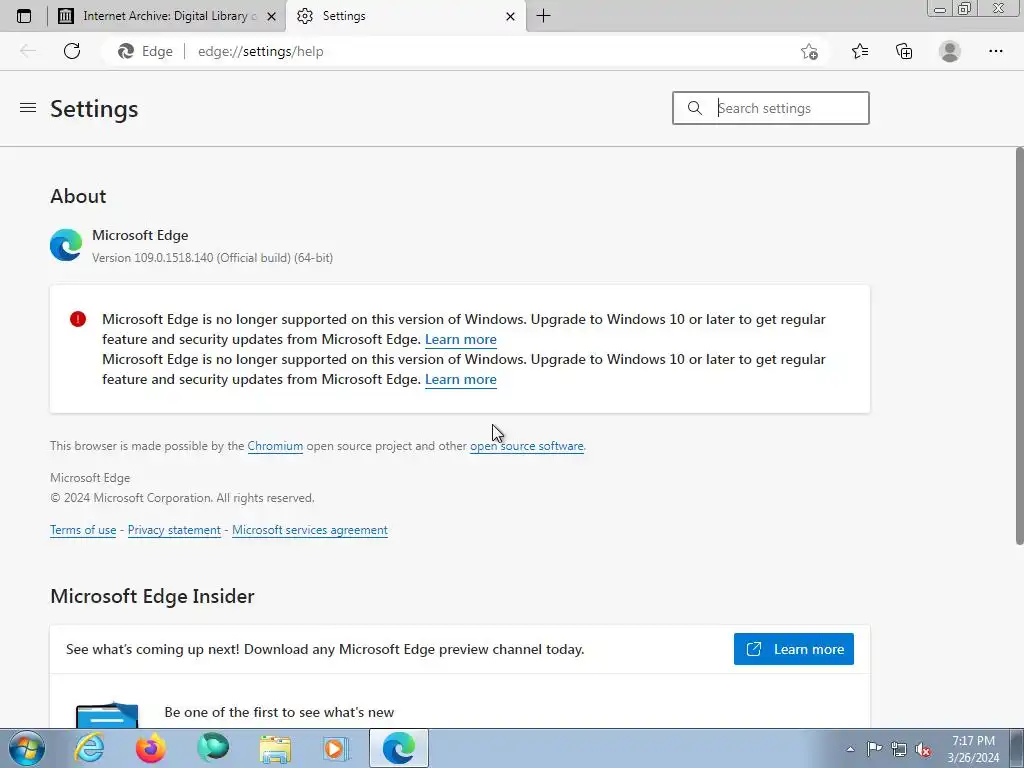This screenshot has width=1024, height=768.
Task: Open a new tab with plus button
Action: [x=543, y=16]
